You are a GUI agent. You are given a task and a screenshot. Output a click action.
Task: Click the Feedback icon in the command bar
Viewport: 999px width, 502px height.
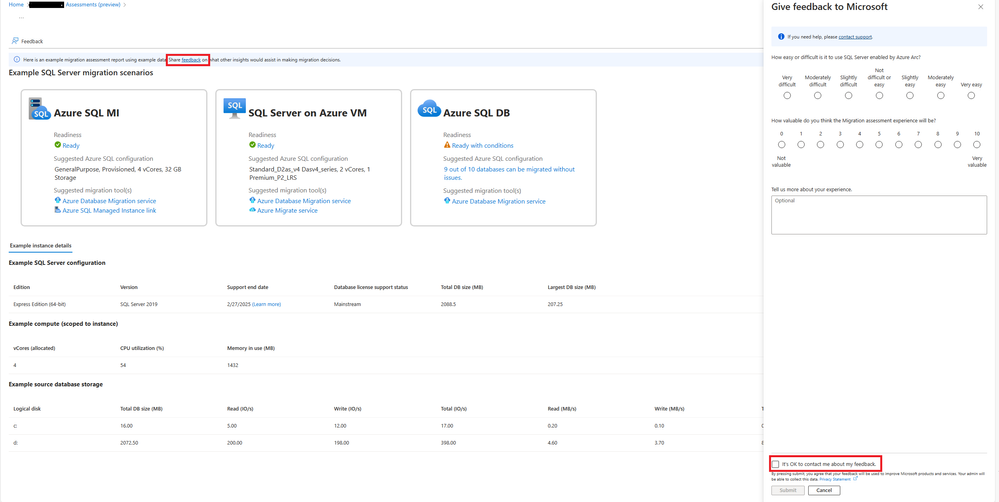pos(15,41)
